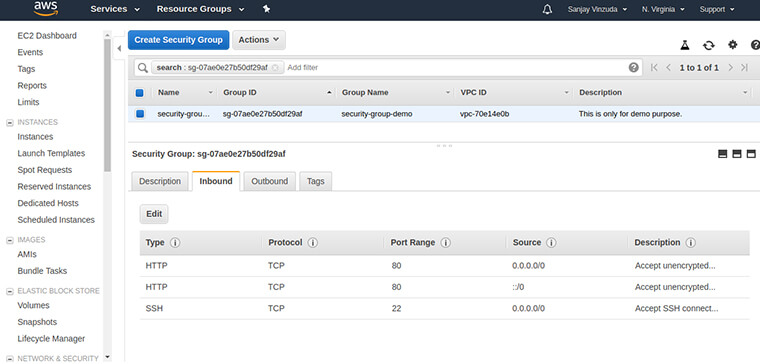Show info for the Port Range column
Screen dimensions: 760x364
(445, 243)
